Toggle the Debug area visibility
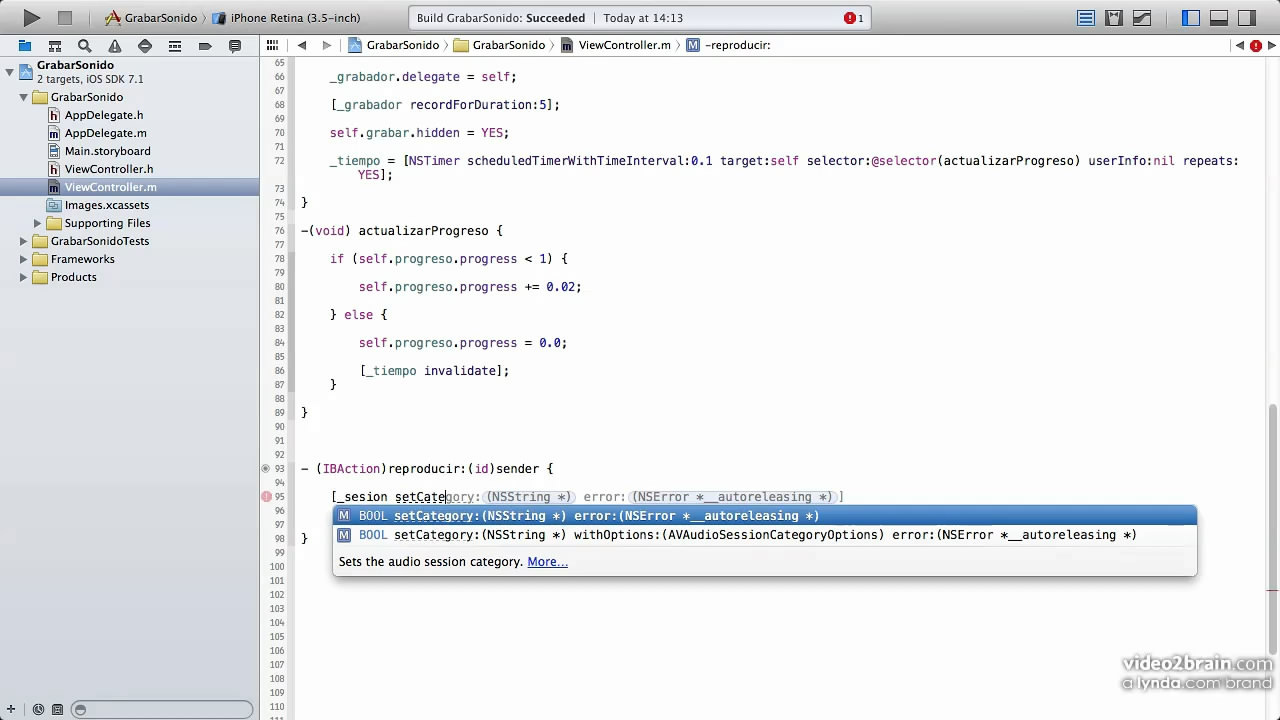1280x720 pixels. [x=1219, y=18]
